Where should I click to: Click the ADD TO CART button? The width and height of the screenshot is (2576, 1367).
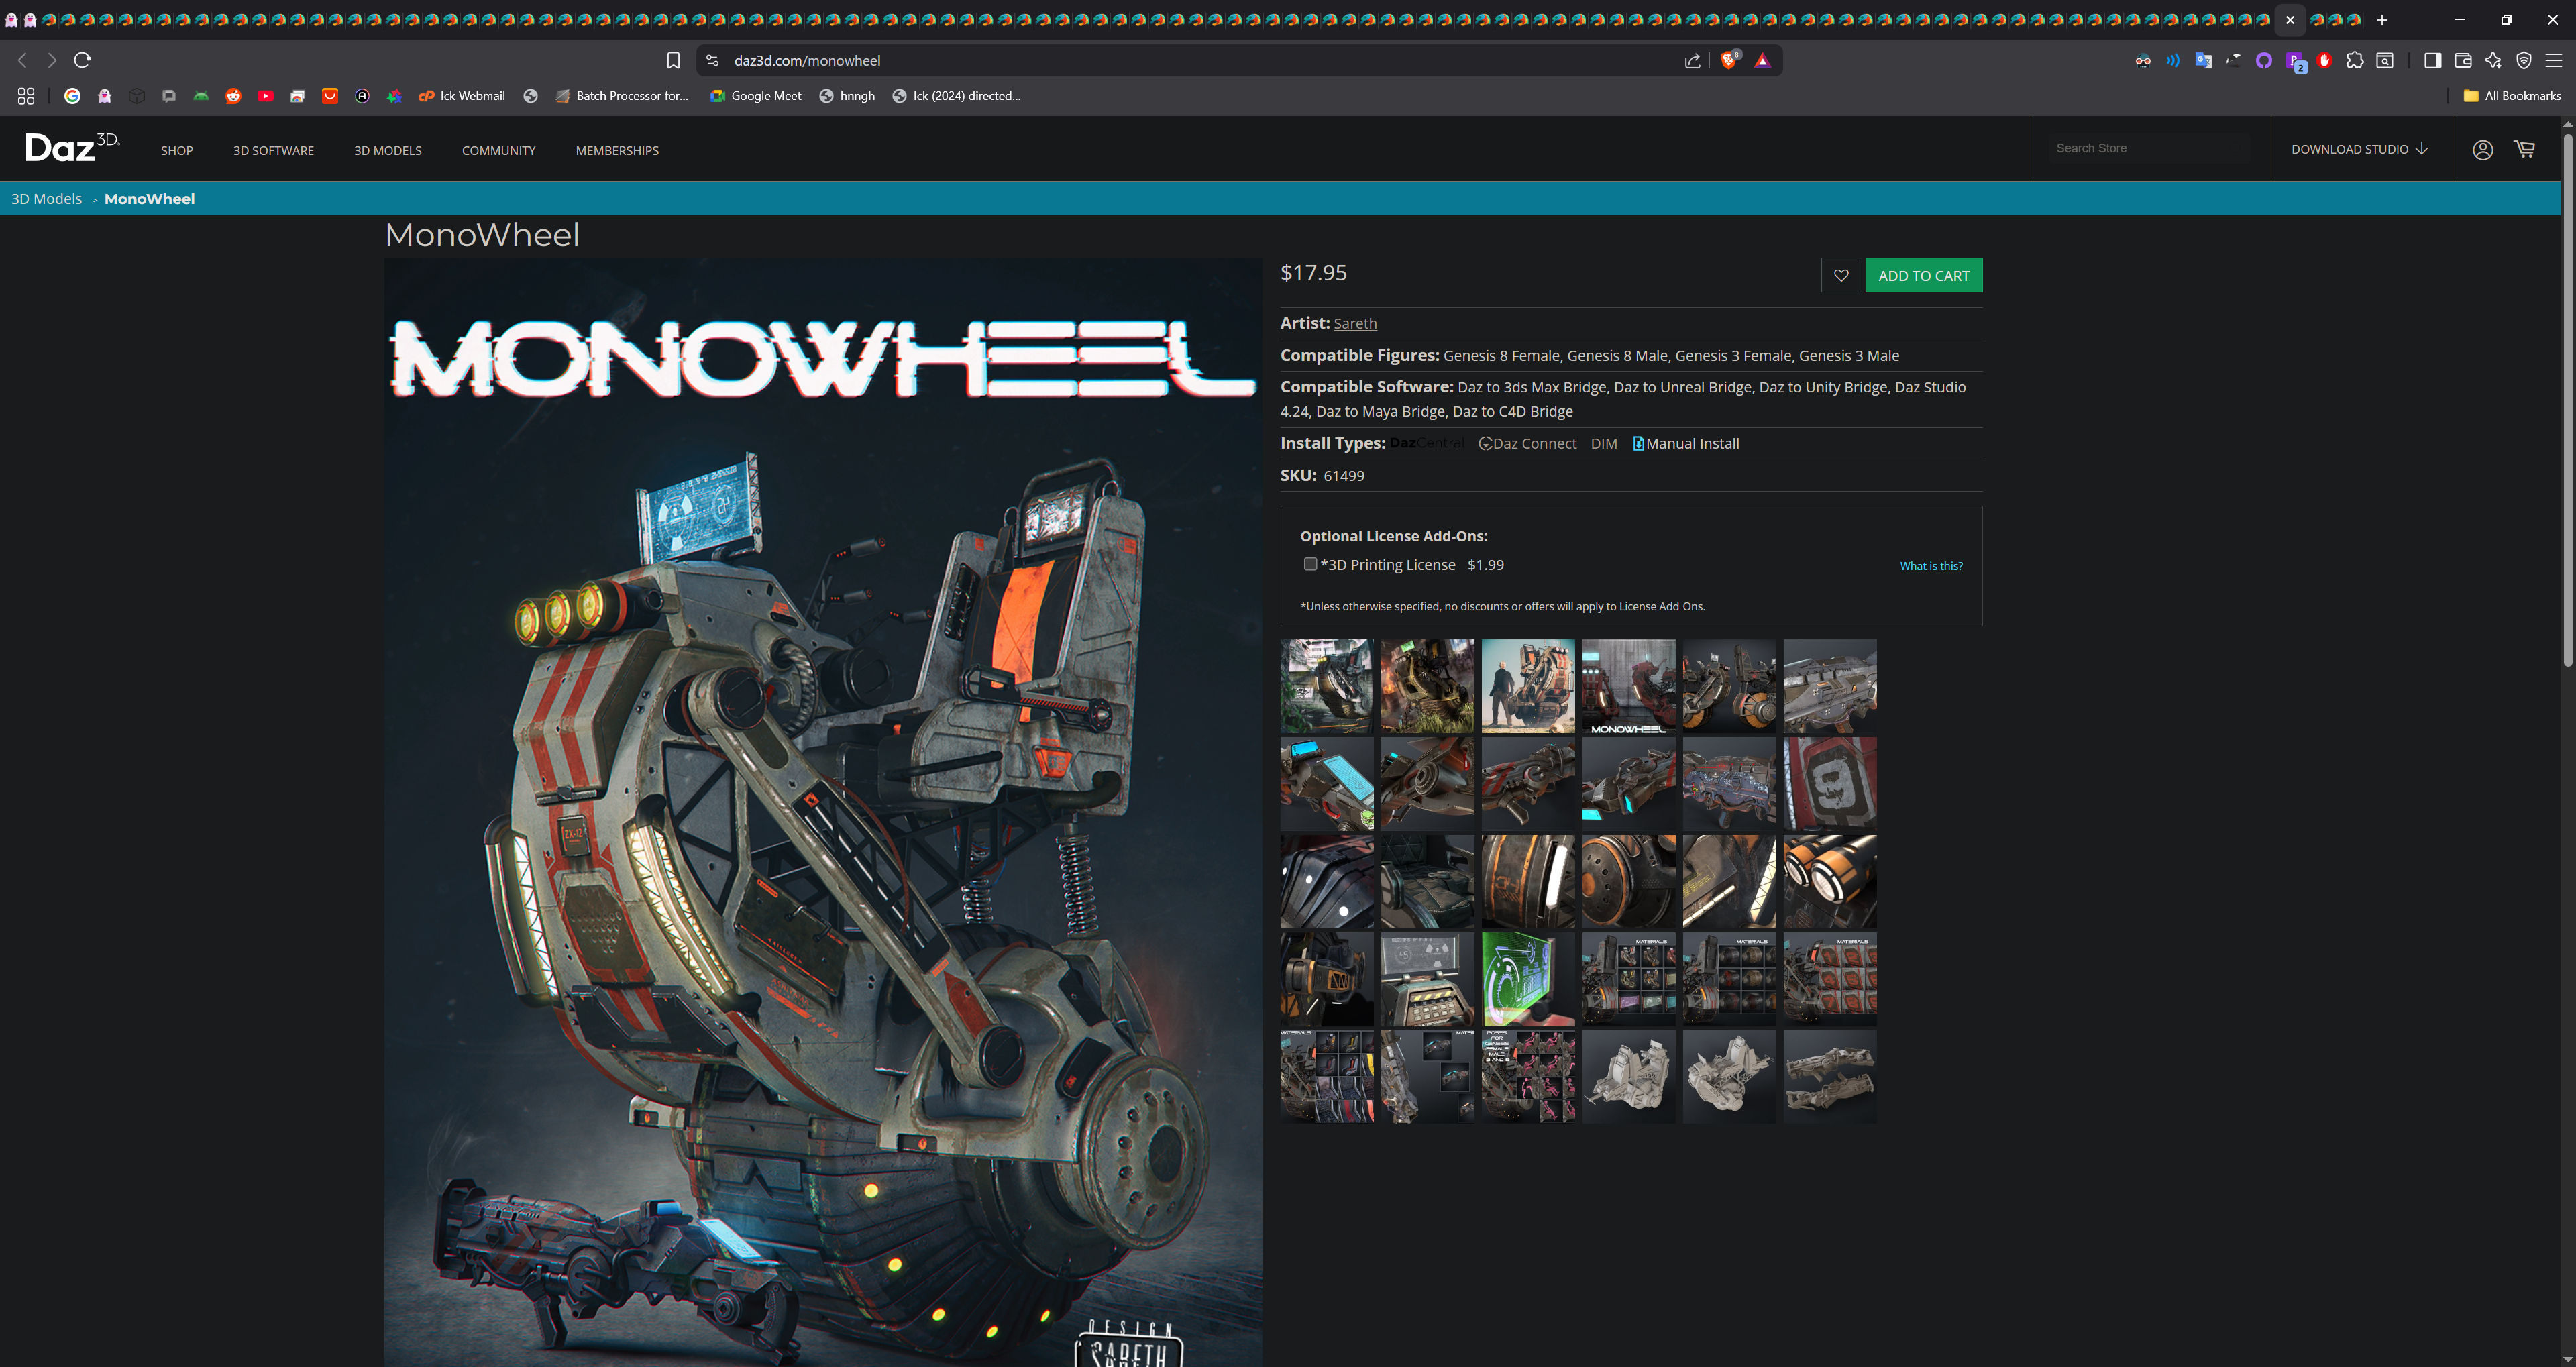point(1923,275)
